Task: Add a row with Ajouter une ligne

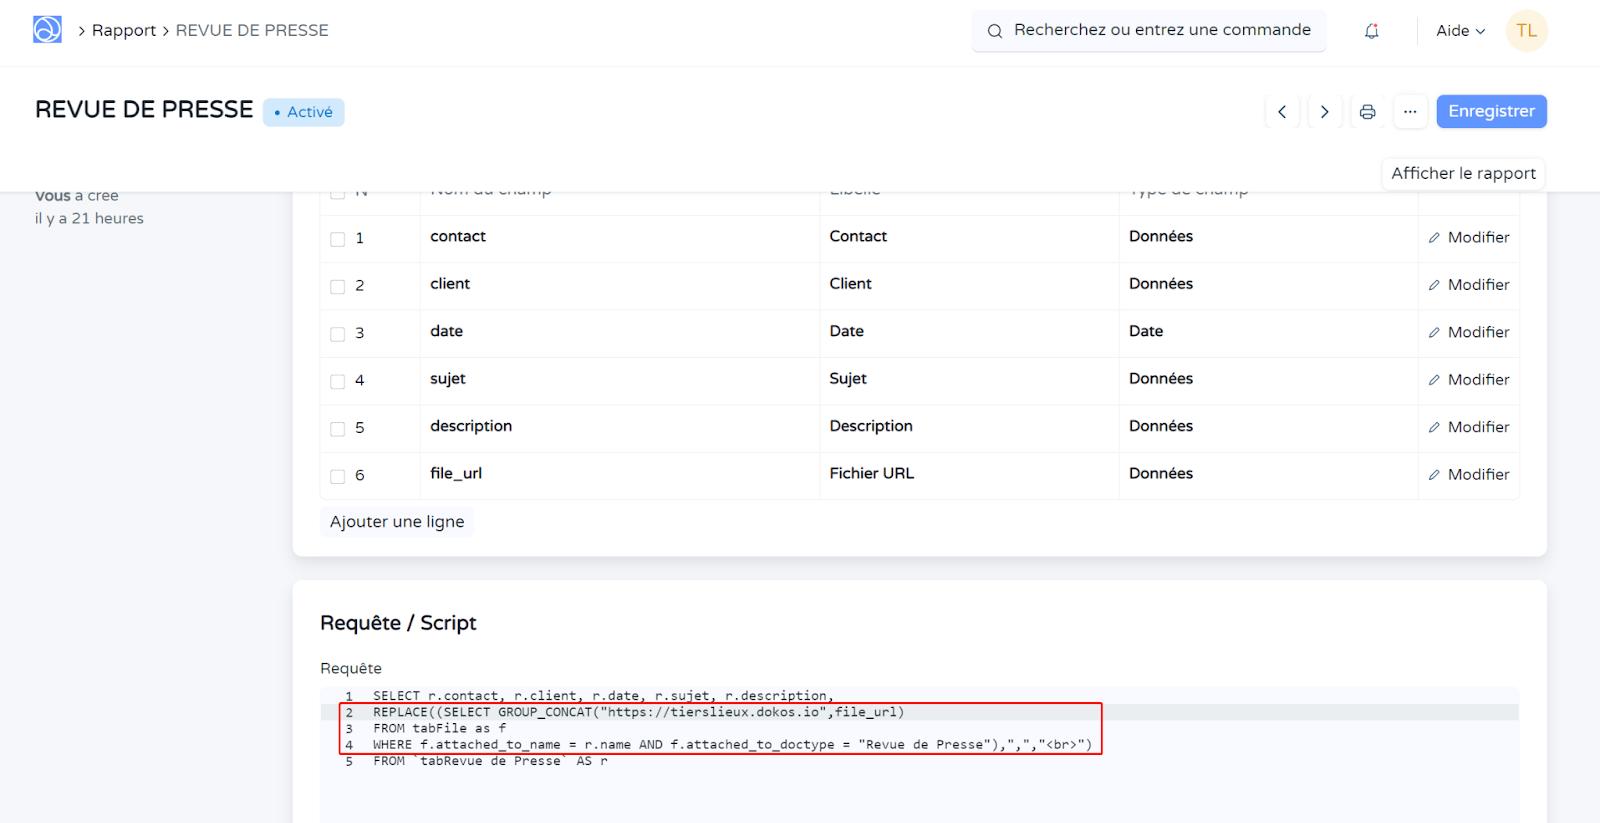Action: (397, 522)
